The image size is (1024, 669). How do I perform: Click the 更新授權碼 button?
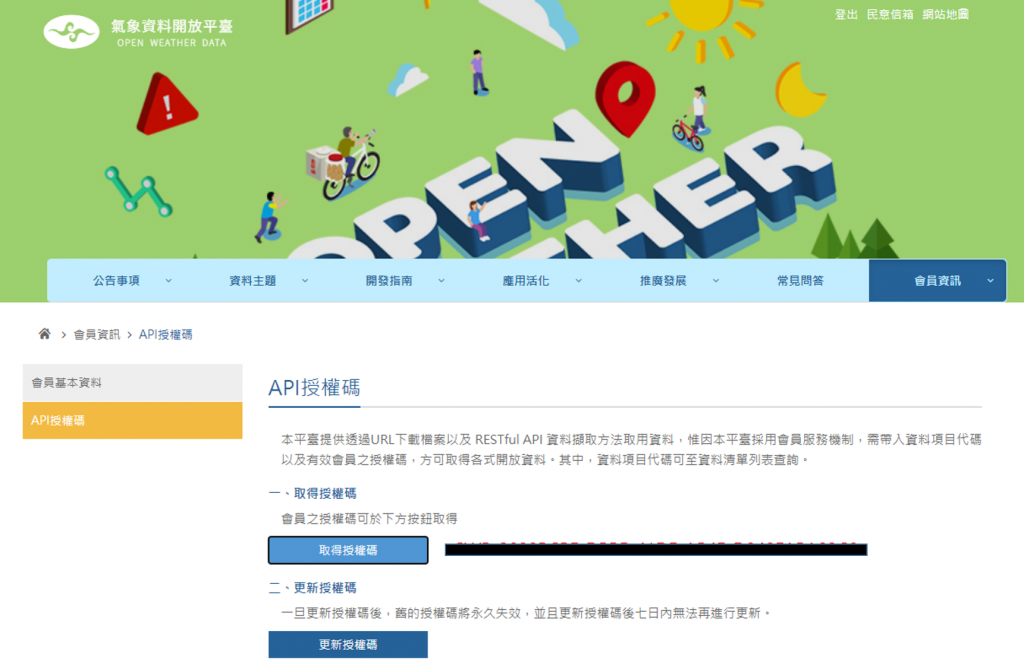348,645
